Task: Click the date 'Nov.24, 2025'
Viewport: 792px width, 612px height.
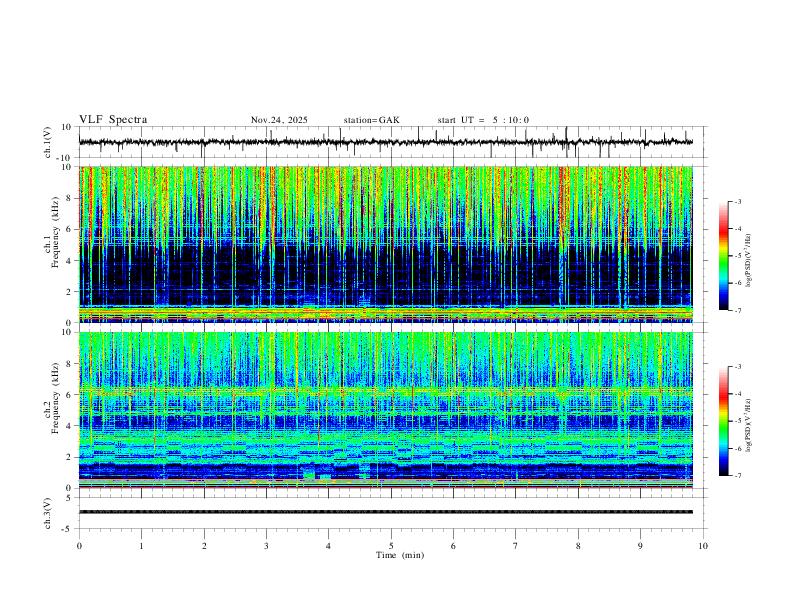Action: pos(279,120)
